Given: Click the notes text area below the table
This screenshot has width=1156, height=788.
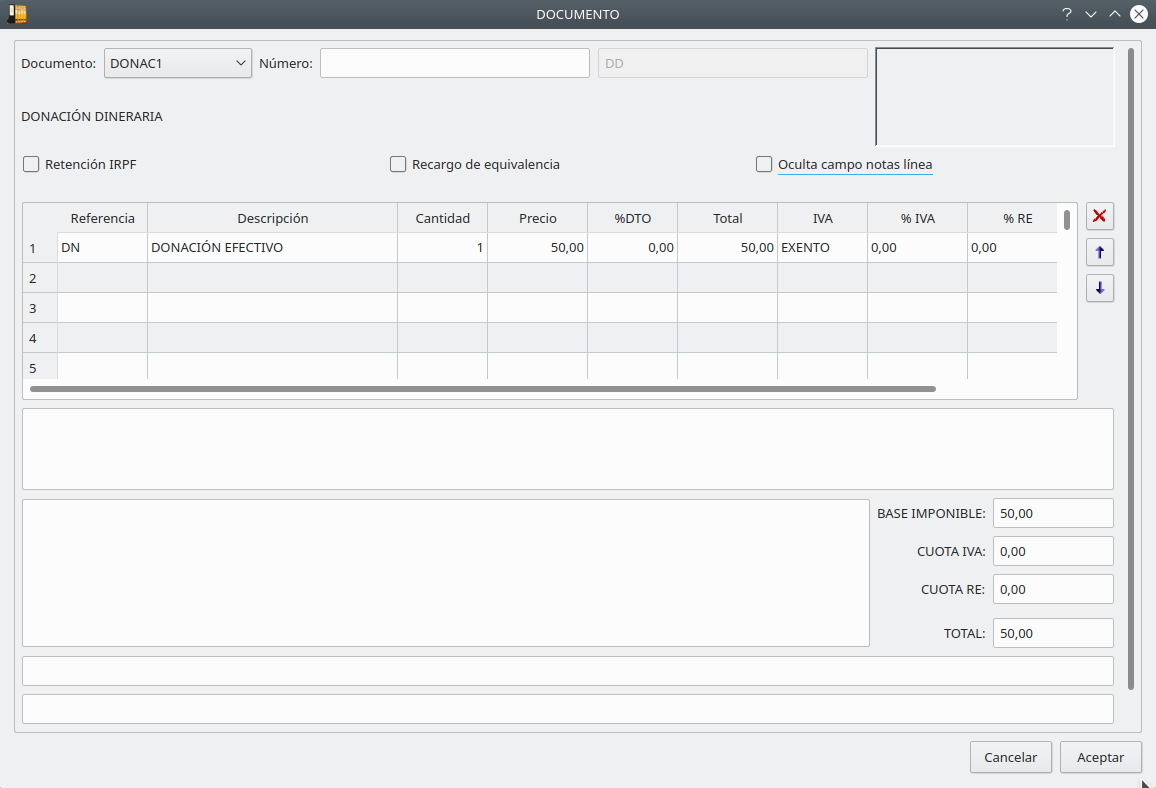Looking at the screenshot, I should click(568, 449).
